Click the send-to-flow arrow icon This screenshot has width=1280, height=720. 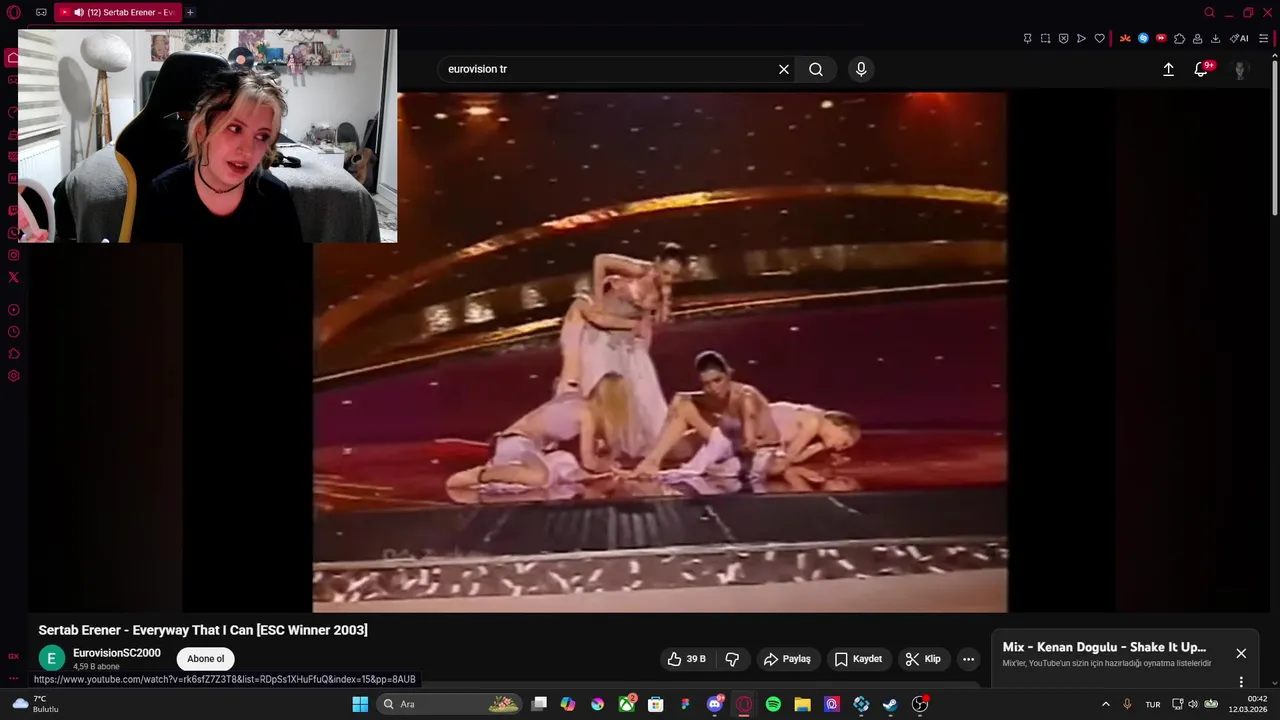[1081, 38]
